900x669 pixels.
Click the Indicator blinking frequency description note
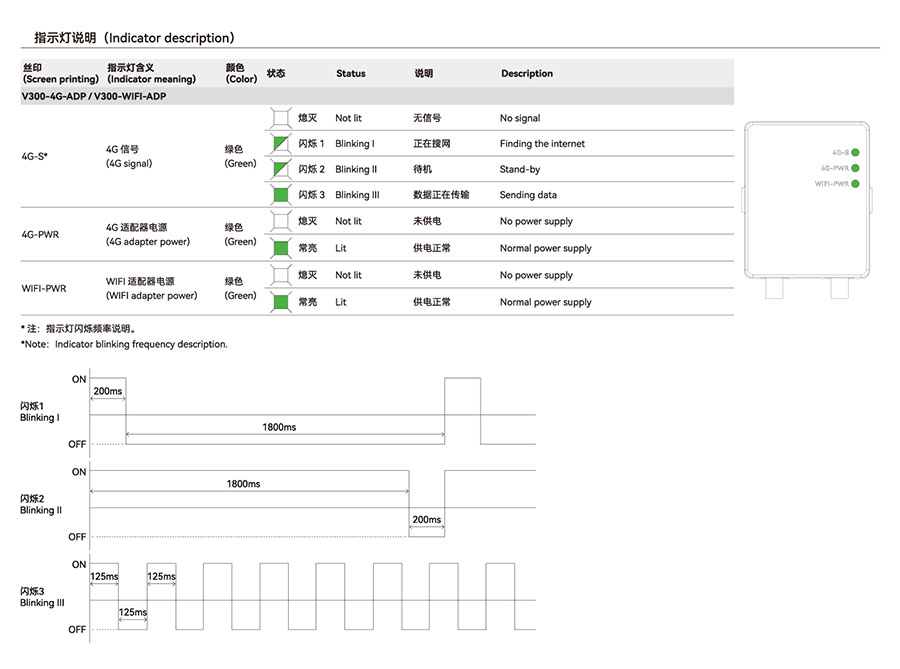pos(124,344)
